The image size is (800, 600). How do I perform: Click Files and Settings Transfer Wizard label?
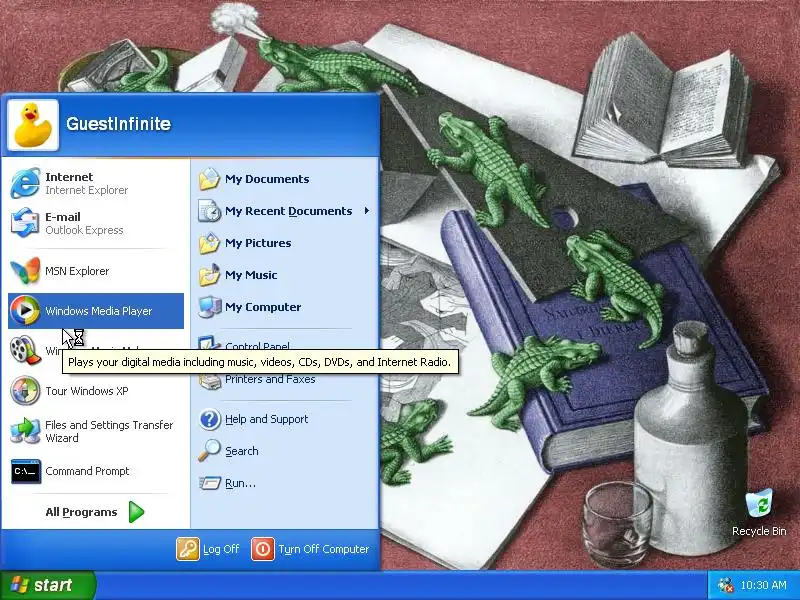coord(109,431)
